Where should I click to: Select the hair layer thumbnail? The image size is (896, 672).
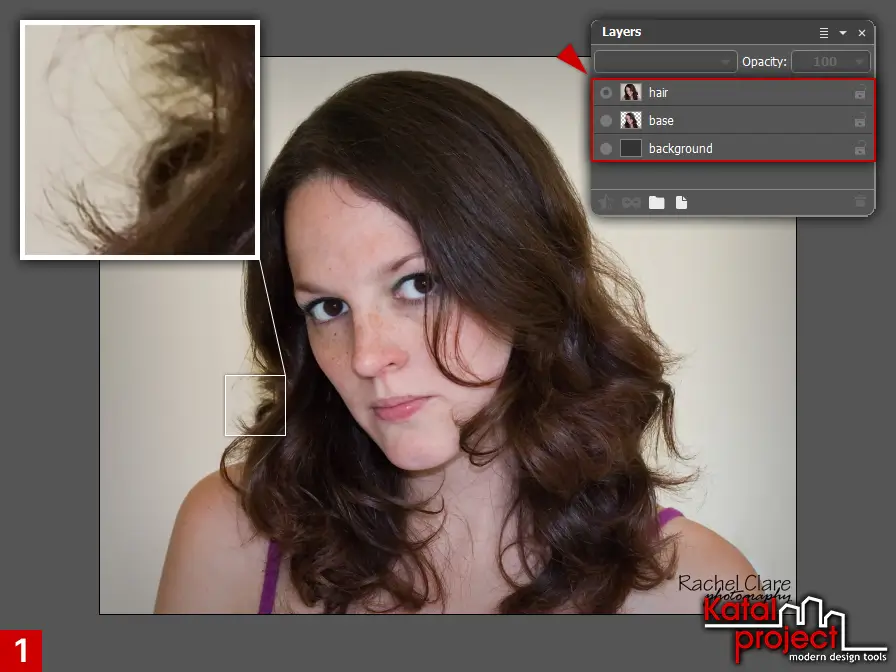pyautogui.click(x=632, y=92)
